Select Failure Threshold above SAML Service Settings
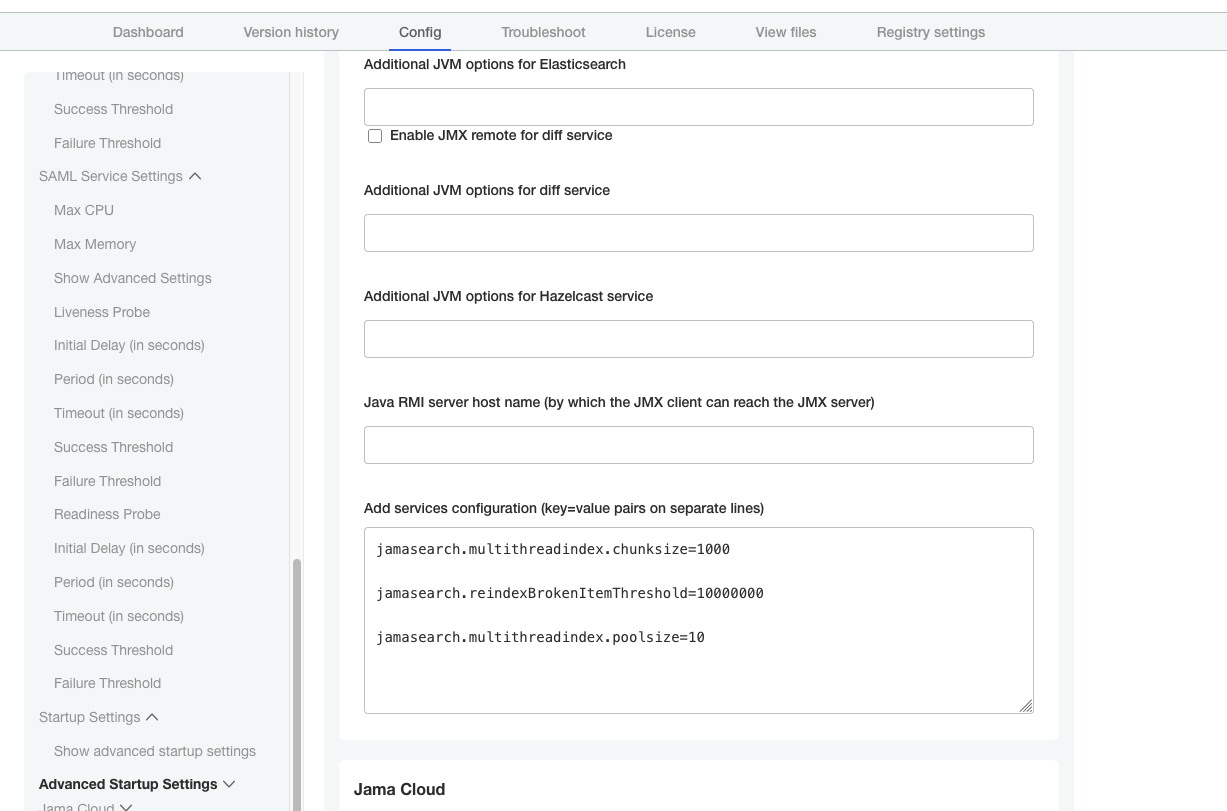 click(x=107, y=143)
